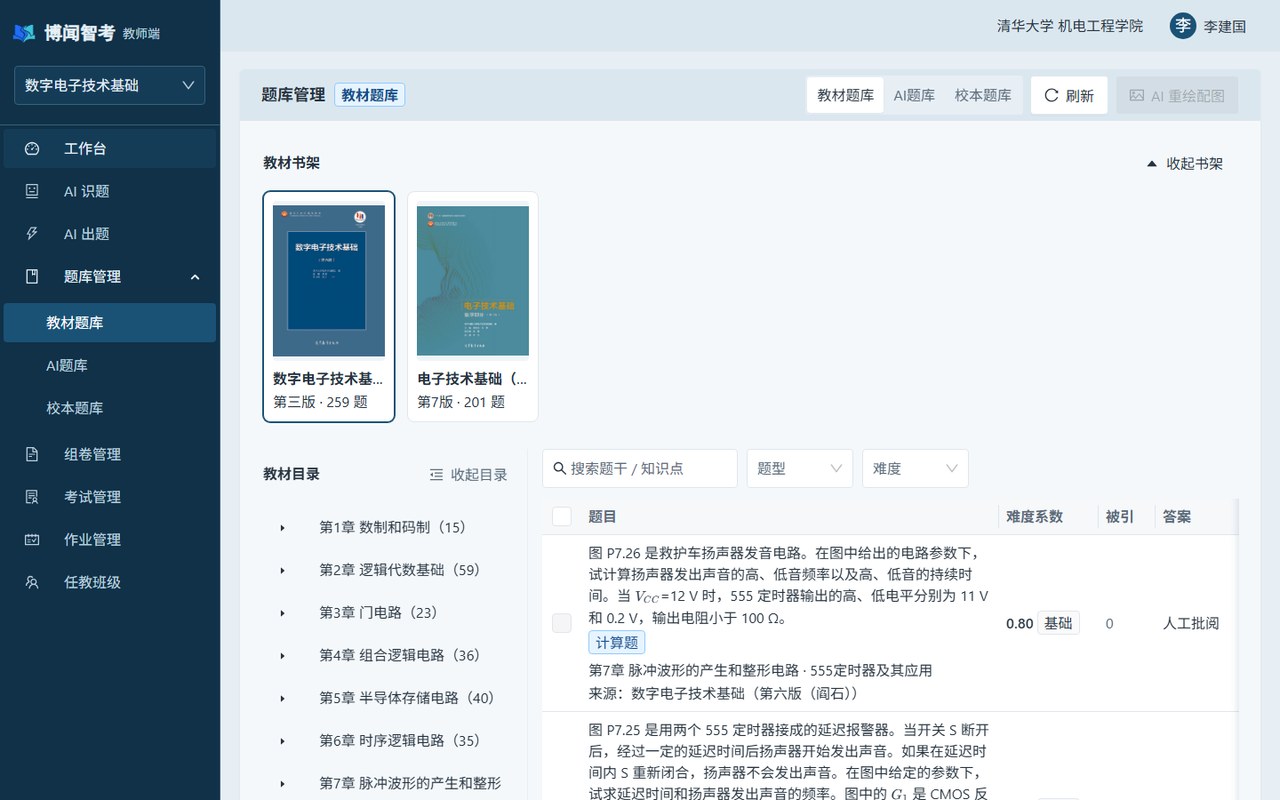Click the 组卷管理 document icon
1280x800 pixels.
coord(32,454)
